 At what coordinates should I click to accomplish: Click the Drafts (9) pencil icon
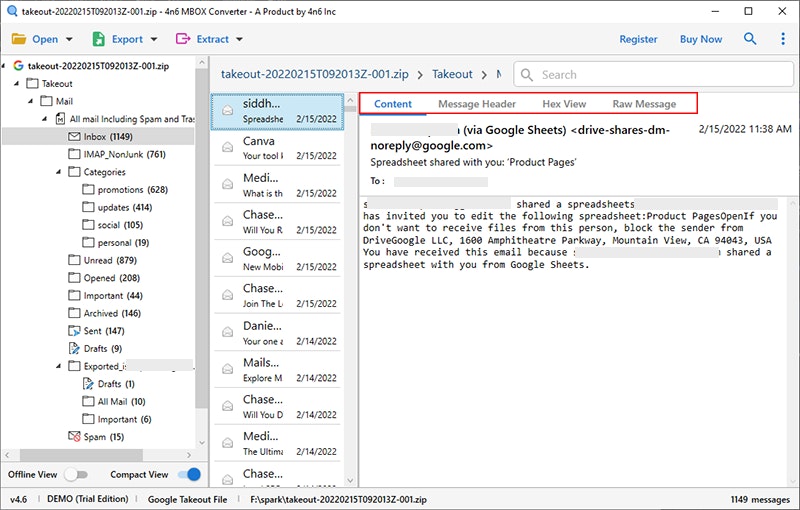coord(74,348)
